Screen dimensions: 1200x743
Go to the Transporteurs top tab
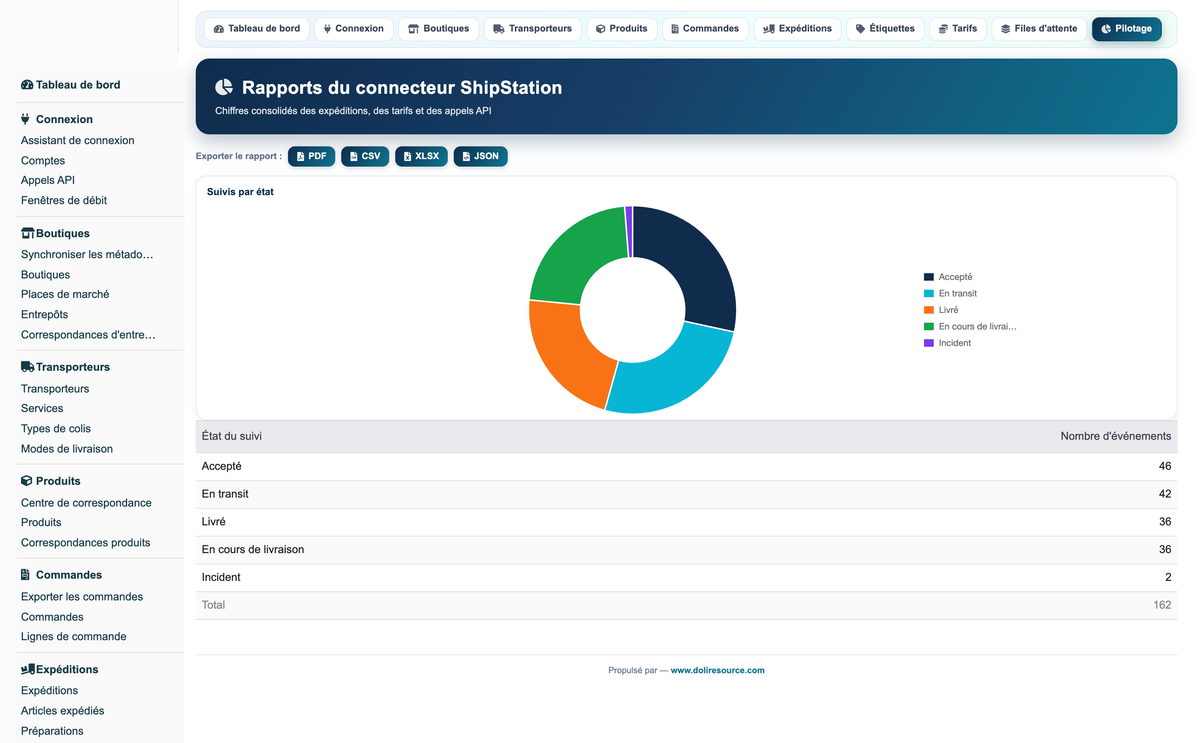tap(532, 29)
